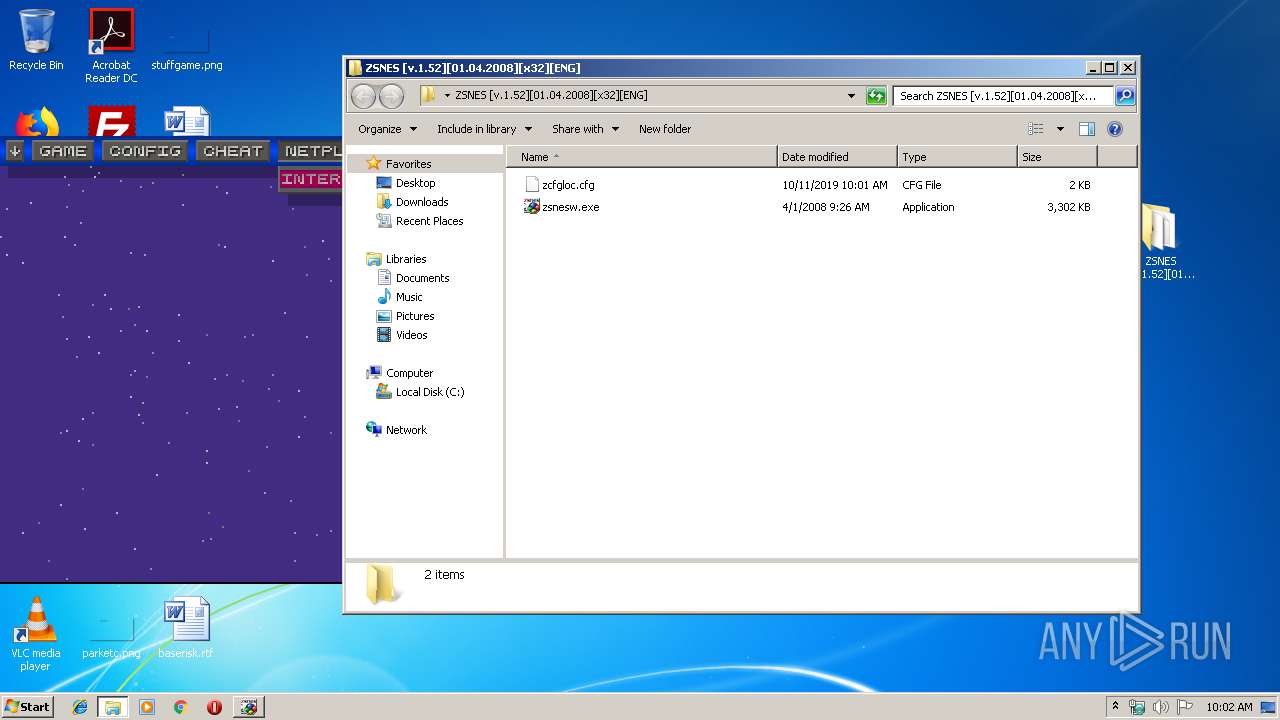Viewport: 1280px width, 720px height.
Task: Open the ZSNES NETPLAY menu
Action: [310, 151]
